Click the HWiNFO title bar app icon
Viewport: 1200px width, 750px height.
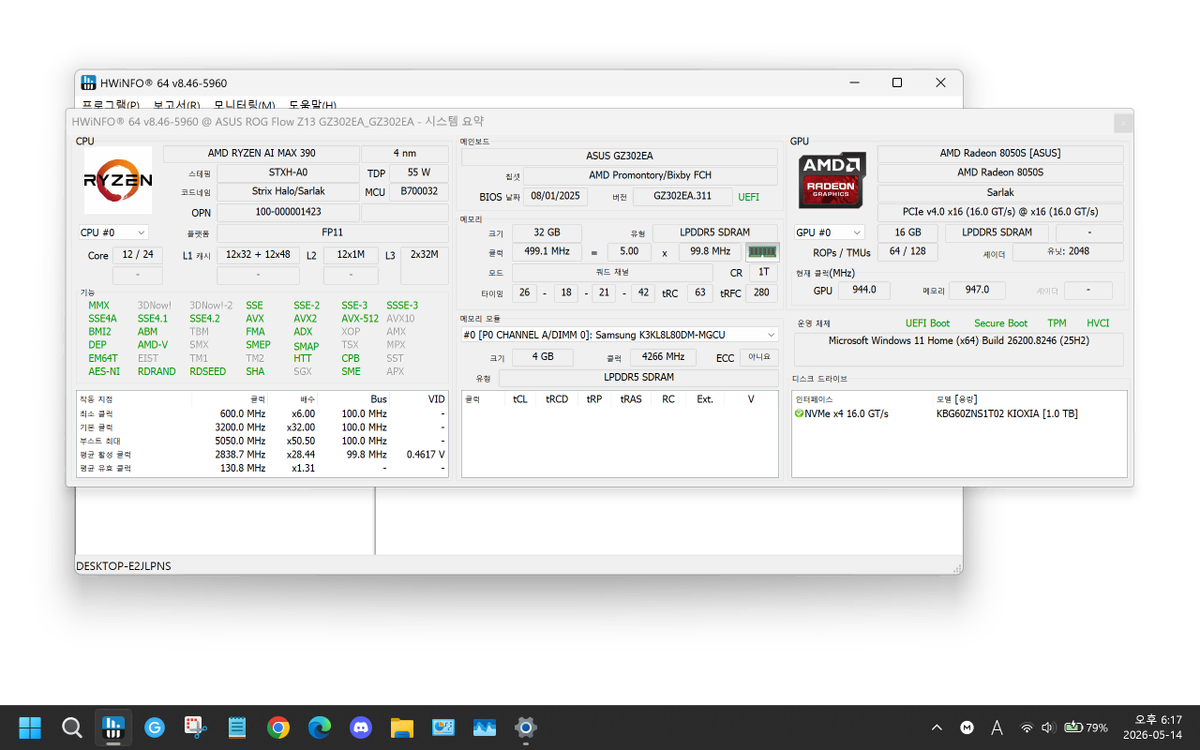pyautogui.click(x=88, y=83)
